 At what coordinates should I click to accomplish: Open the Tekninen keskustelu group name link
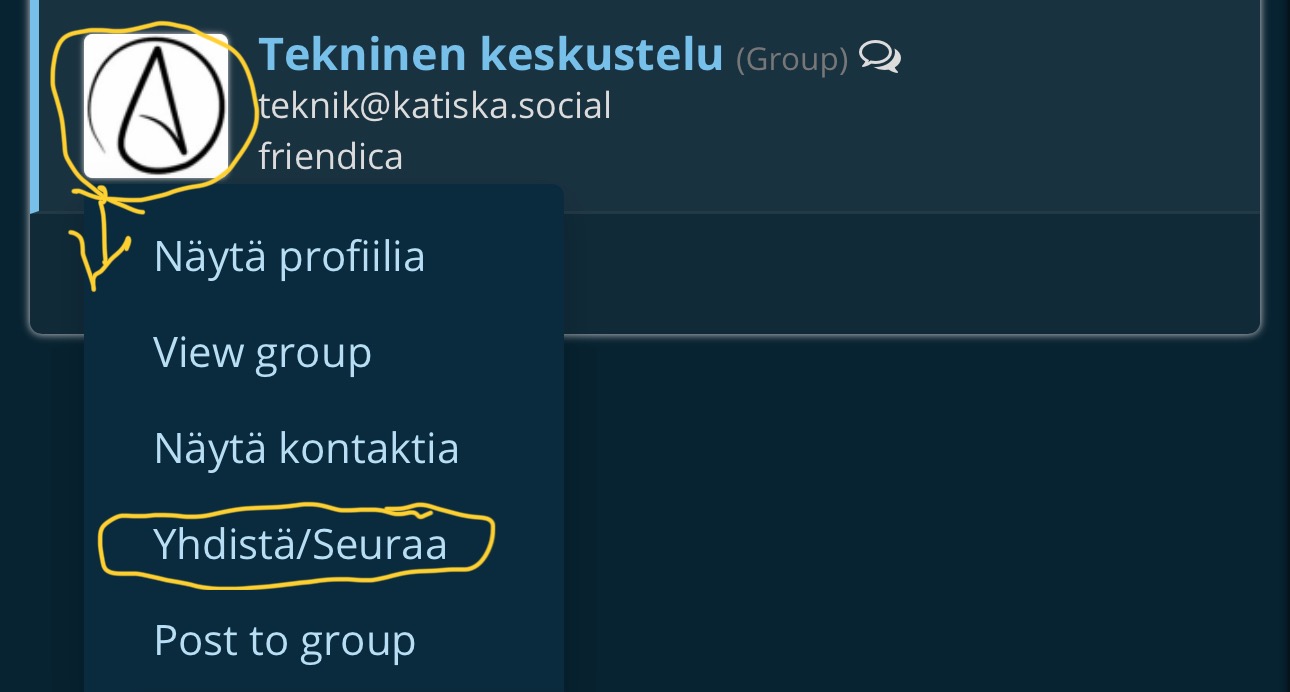(x=490, y=54)
